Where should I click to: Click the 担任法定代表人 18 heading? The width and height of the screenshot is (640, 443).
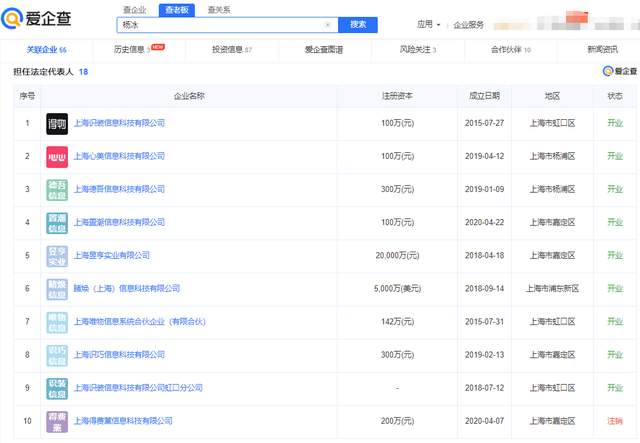point(51,72)
